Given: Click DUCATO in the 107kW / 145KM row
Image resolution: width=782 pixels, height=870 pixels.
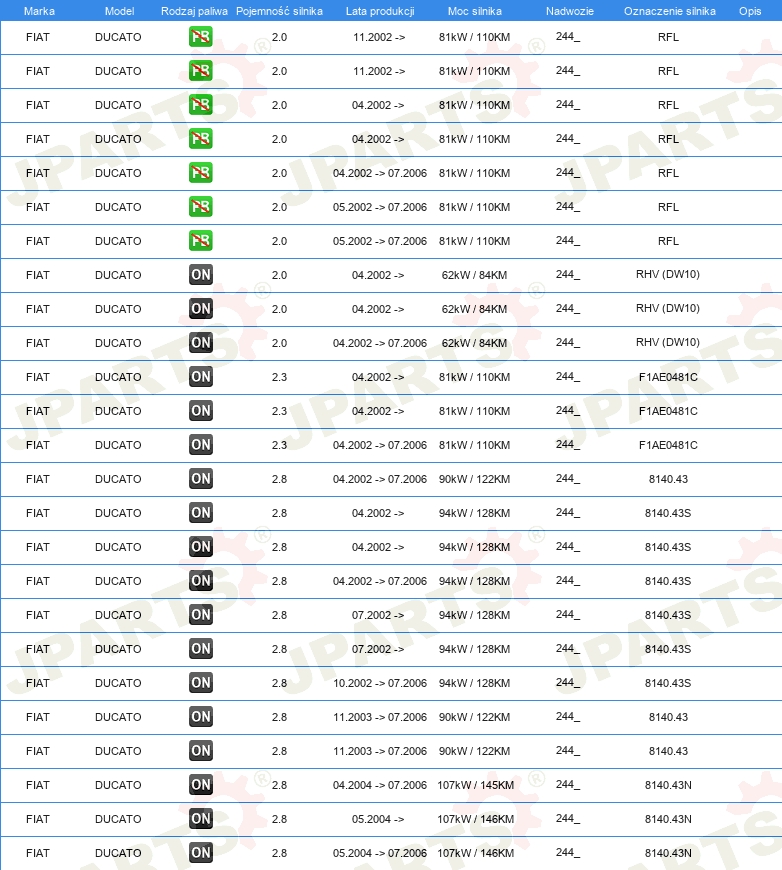Looking at the screenshot, I should point(118,785).
